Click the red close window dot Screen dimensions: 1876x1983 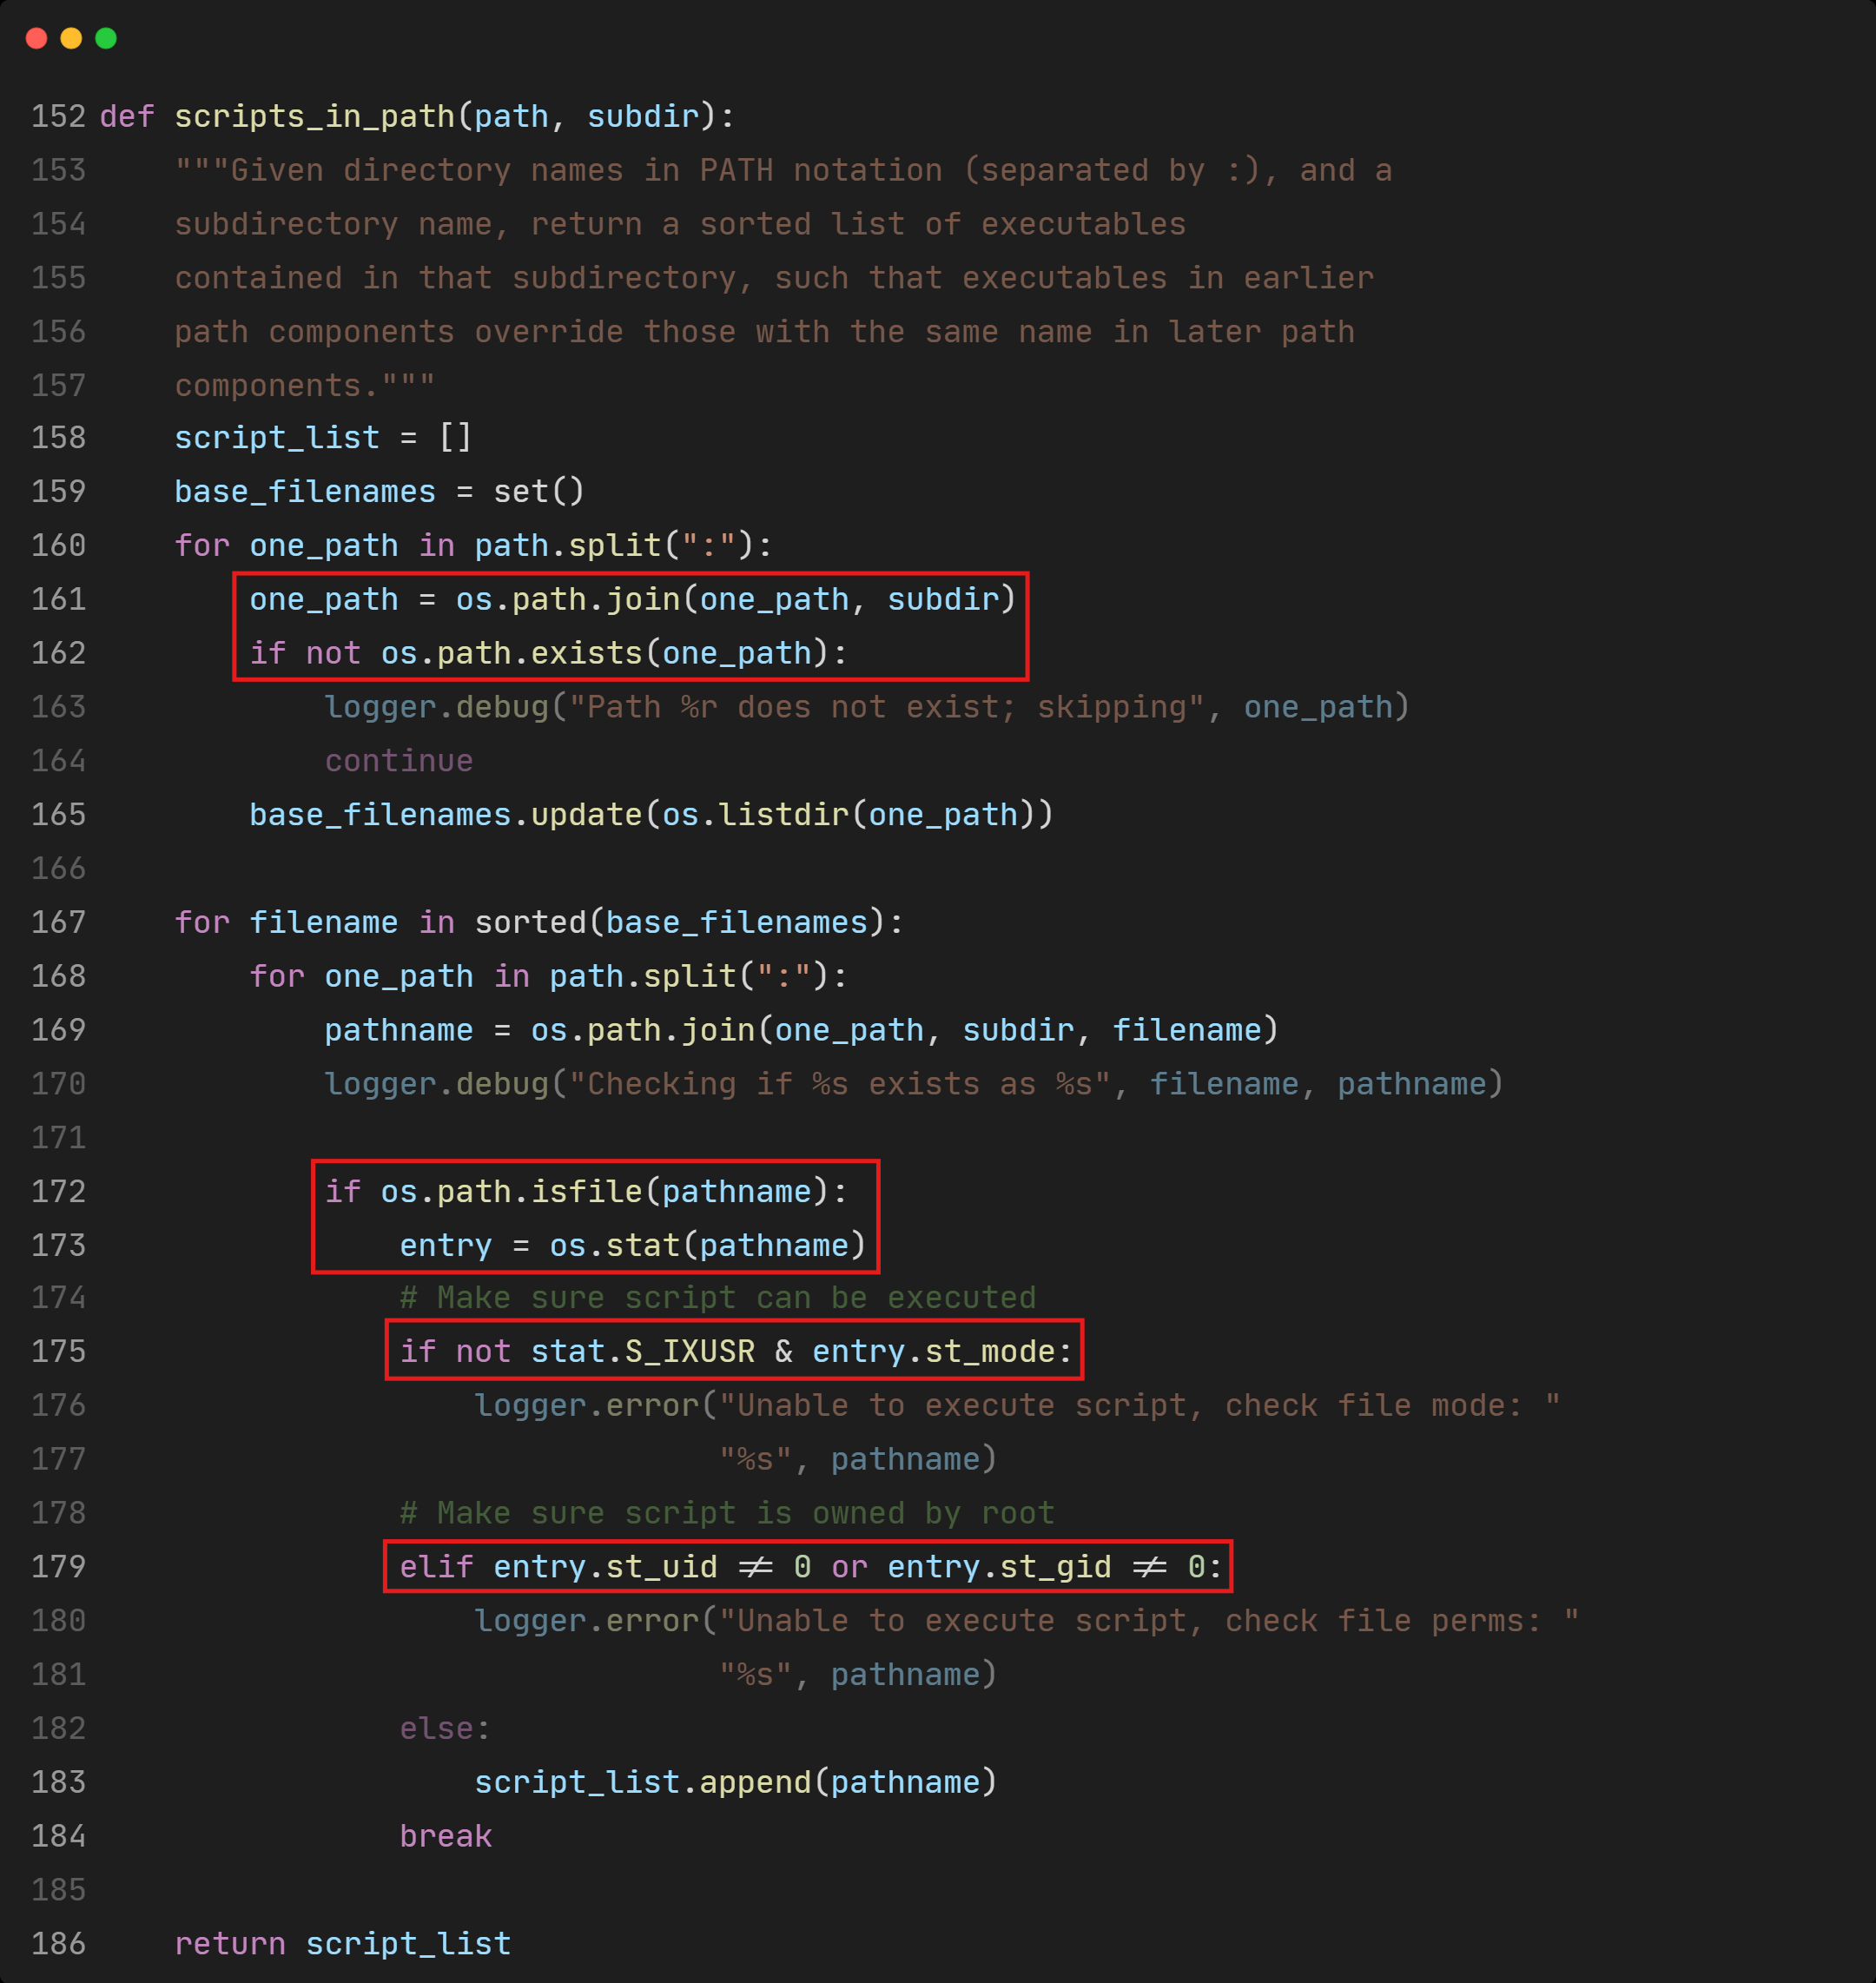click(37, 39)
